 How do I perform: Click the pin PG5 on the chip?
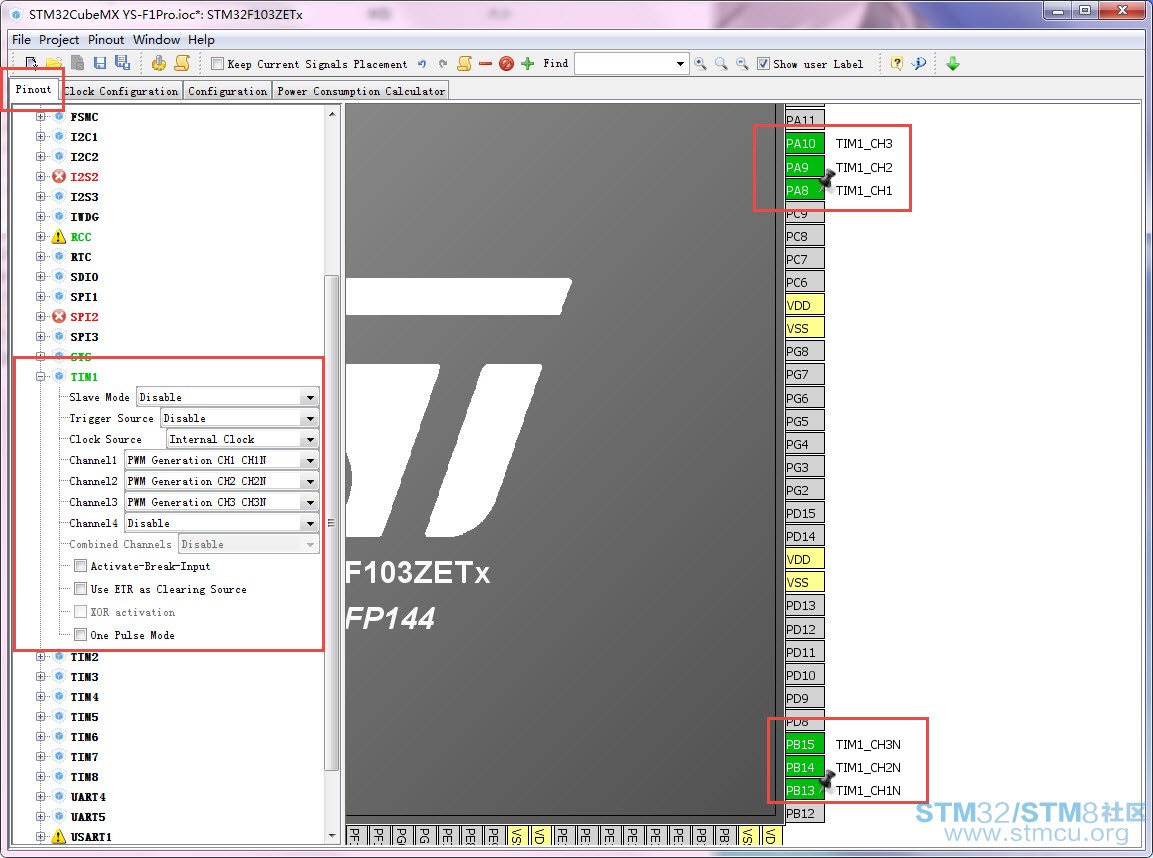coord(804,421)
